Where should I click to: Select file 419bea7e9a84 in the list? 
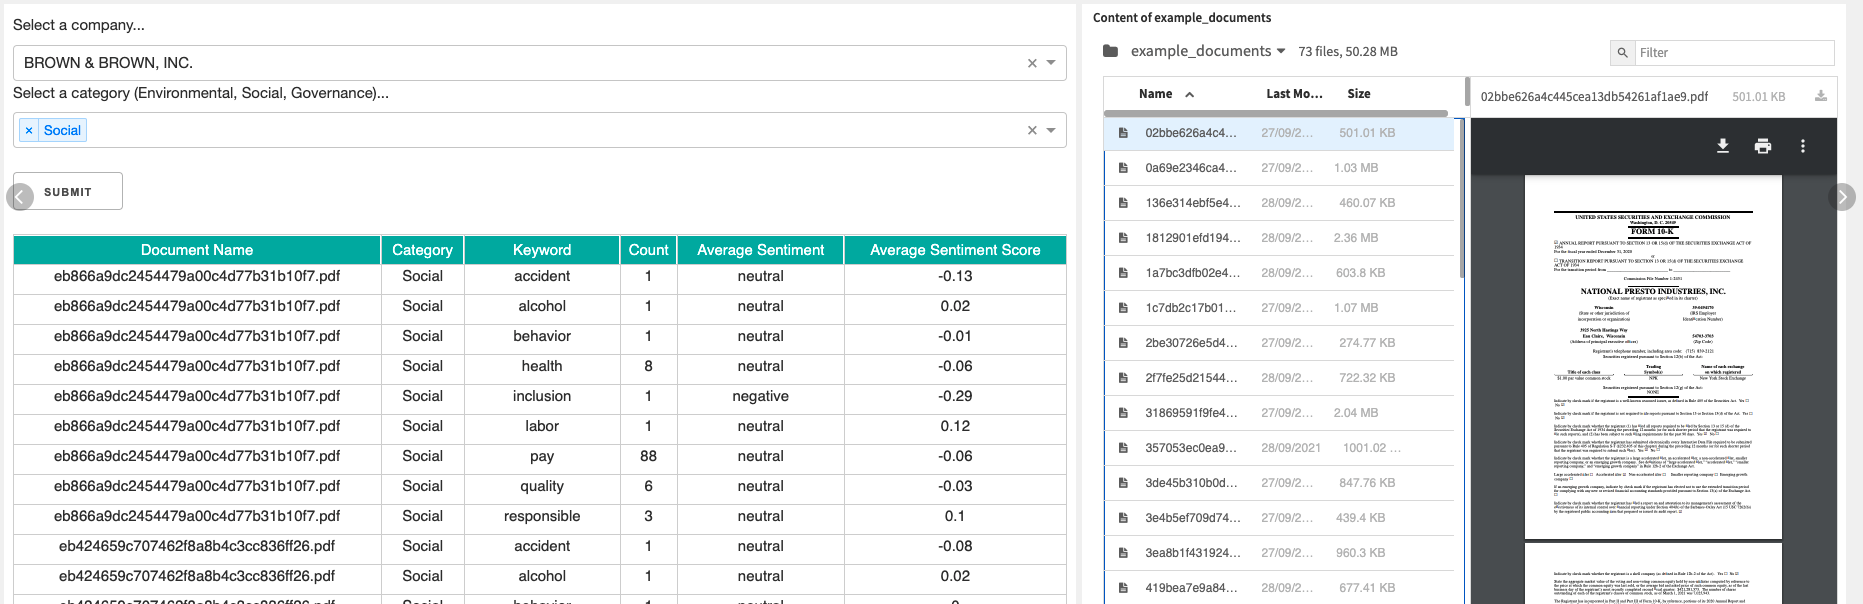1279,588
